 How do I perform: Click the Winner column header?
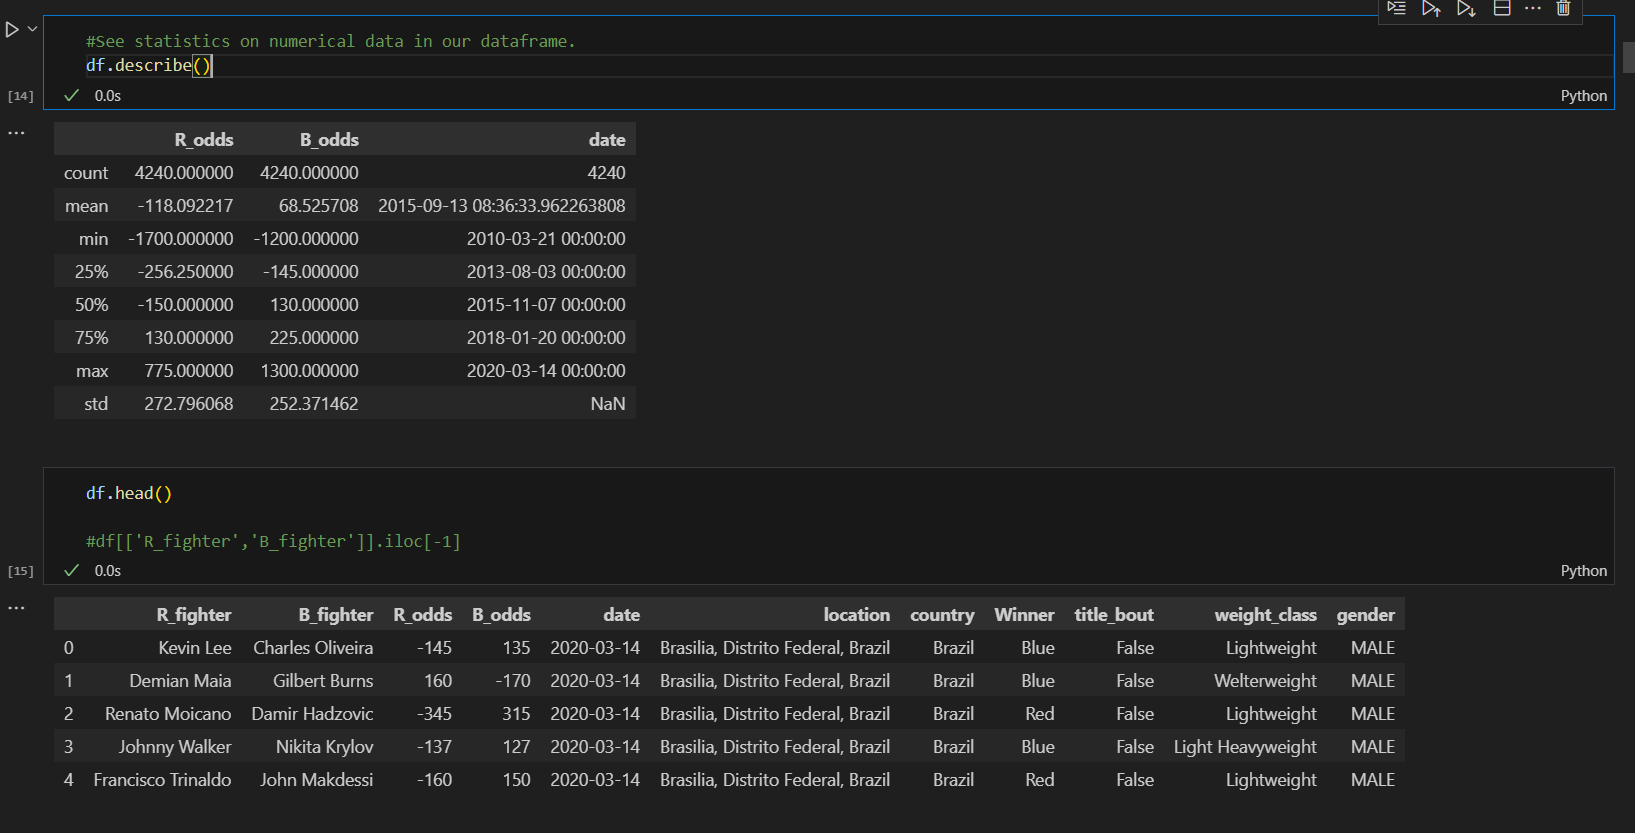pos(1024,615)
